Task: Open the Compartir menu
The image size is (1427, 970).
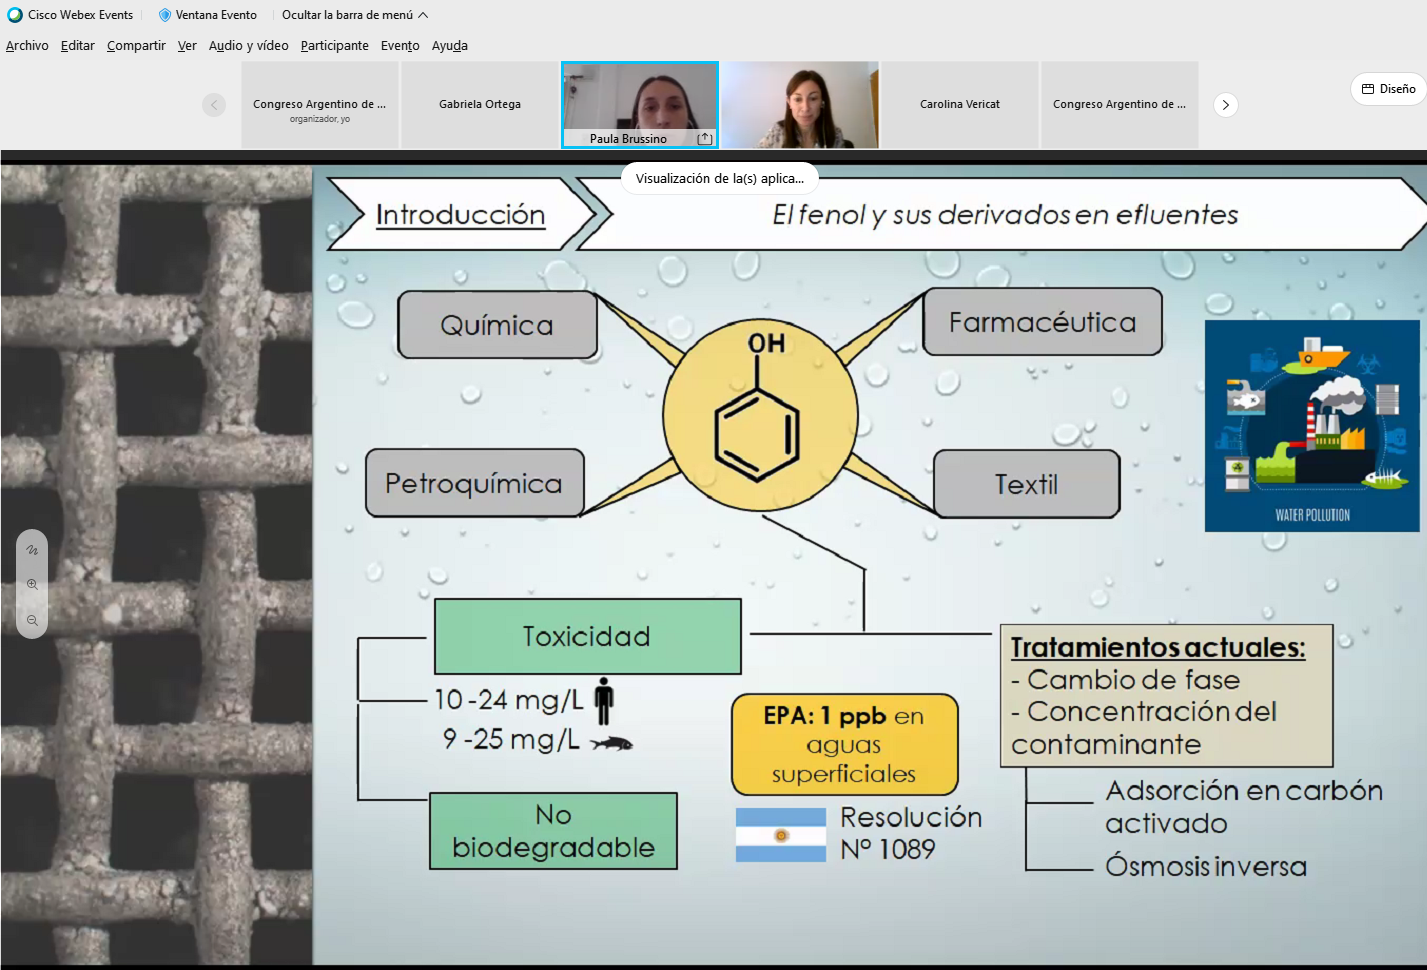Action: tap(136, 46)
